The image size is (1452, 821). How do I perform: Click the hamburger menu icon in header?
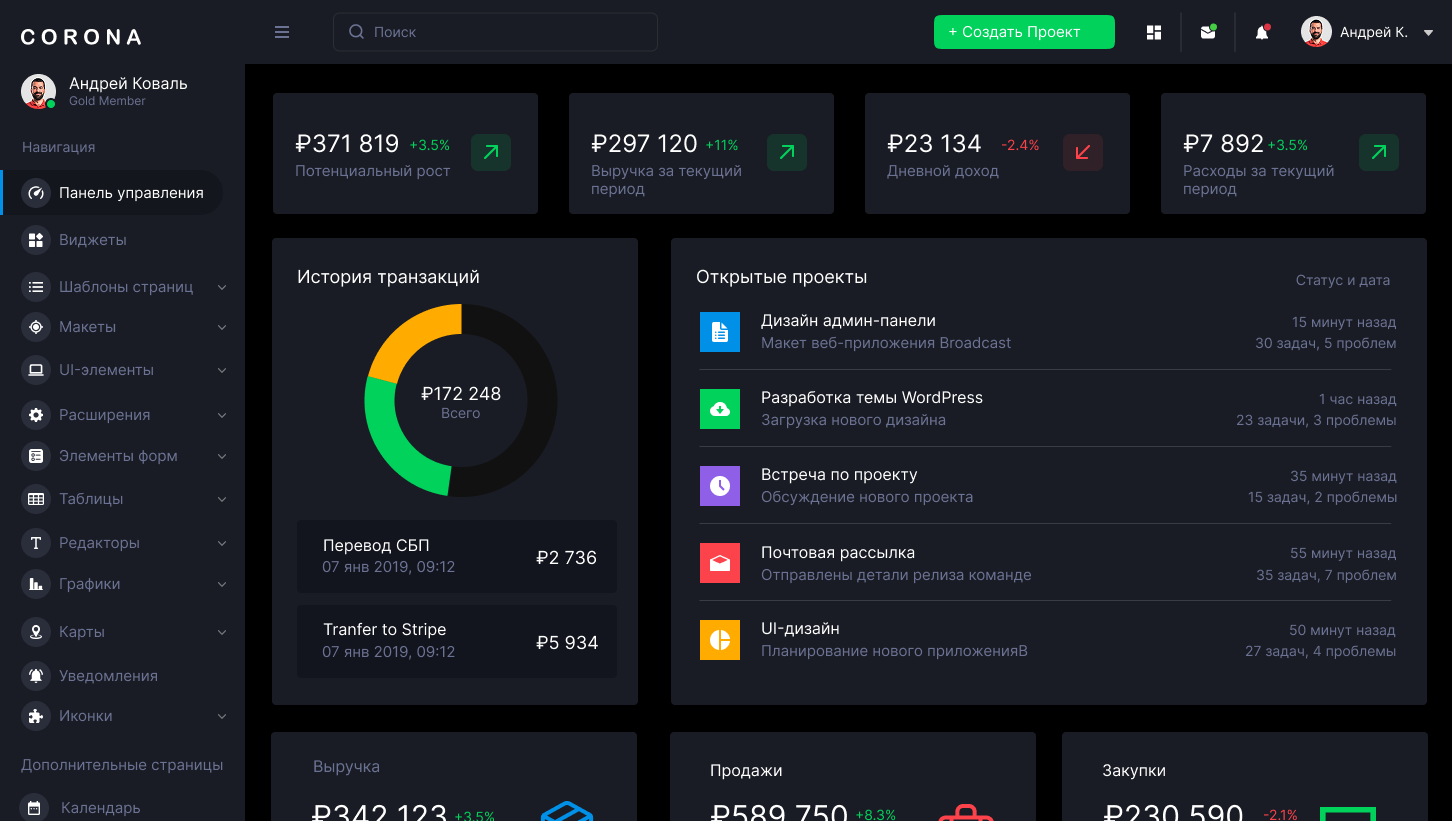click(282, 32)
